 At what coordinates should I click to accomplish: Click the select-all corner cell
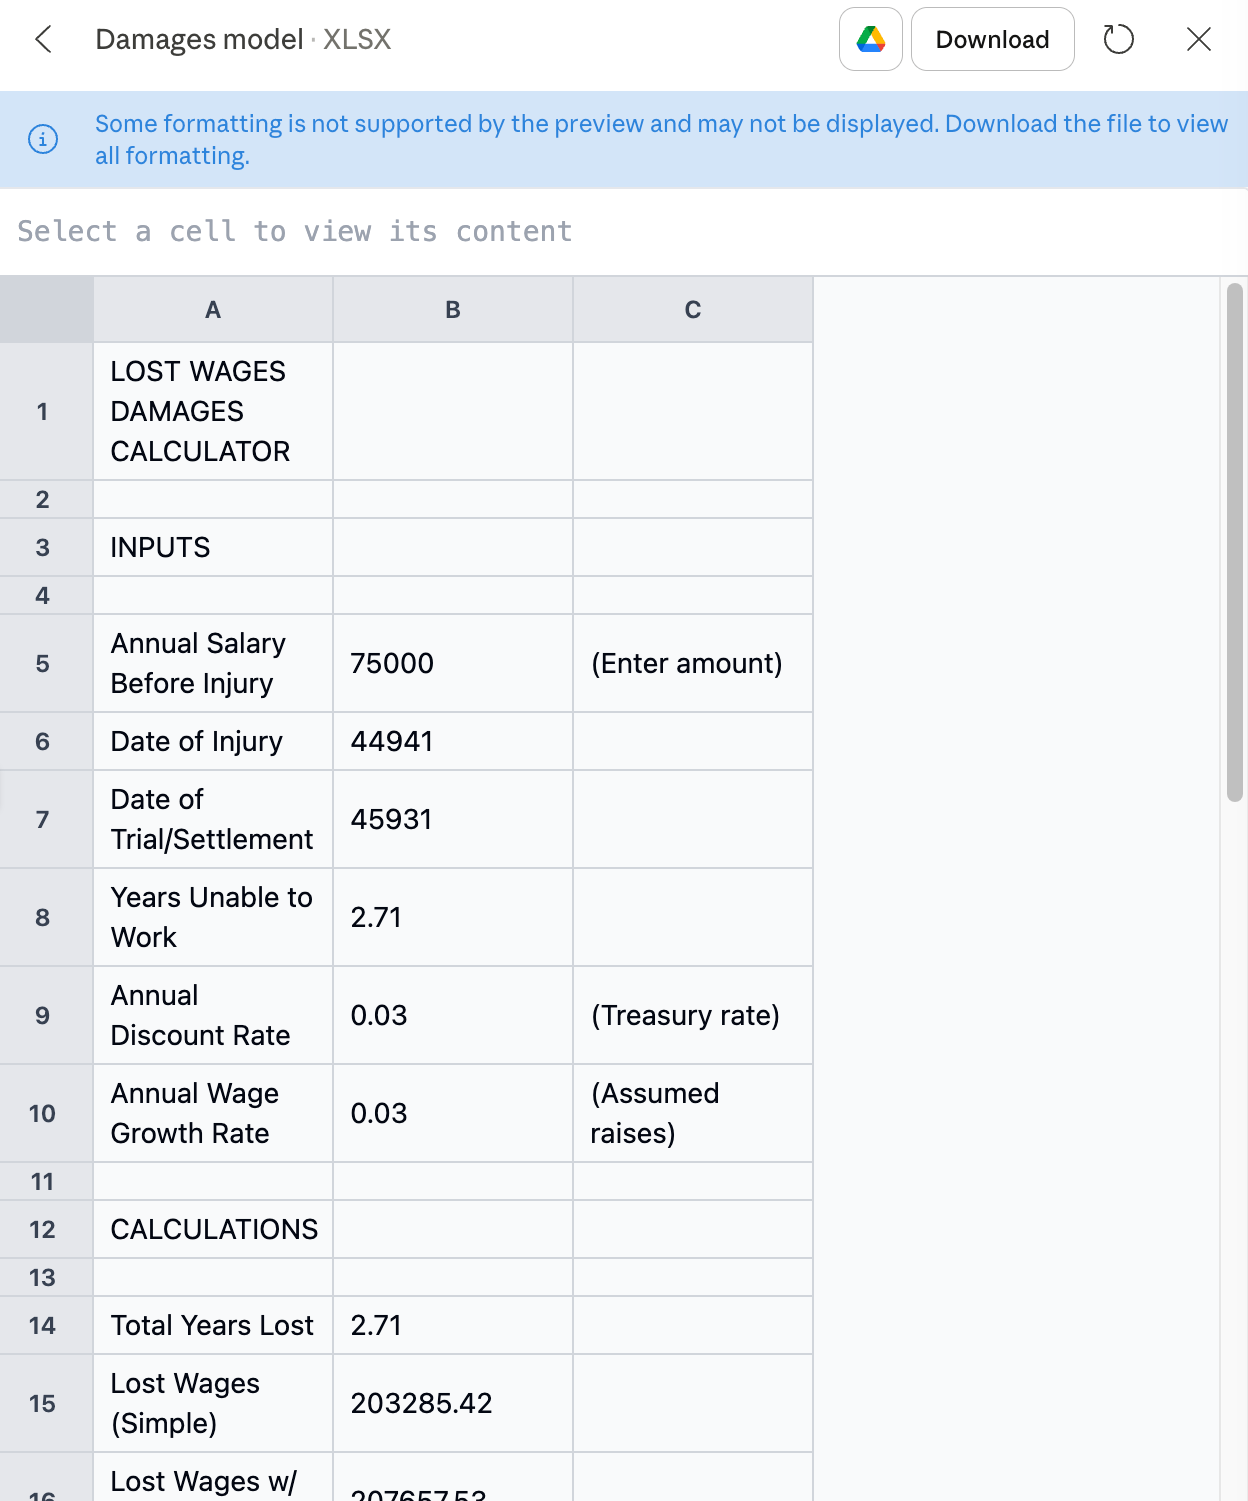point(46,310)
